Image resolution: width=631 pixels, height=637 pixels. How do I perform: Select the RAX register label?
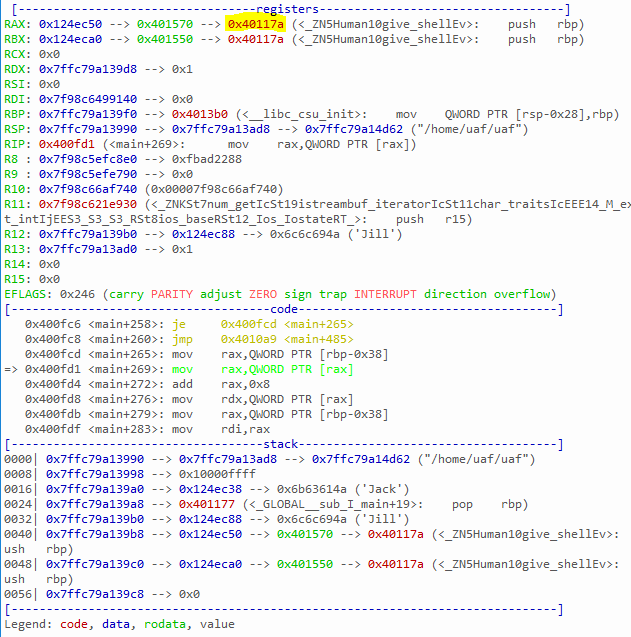[x=15, y=24]
